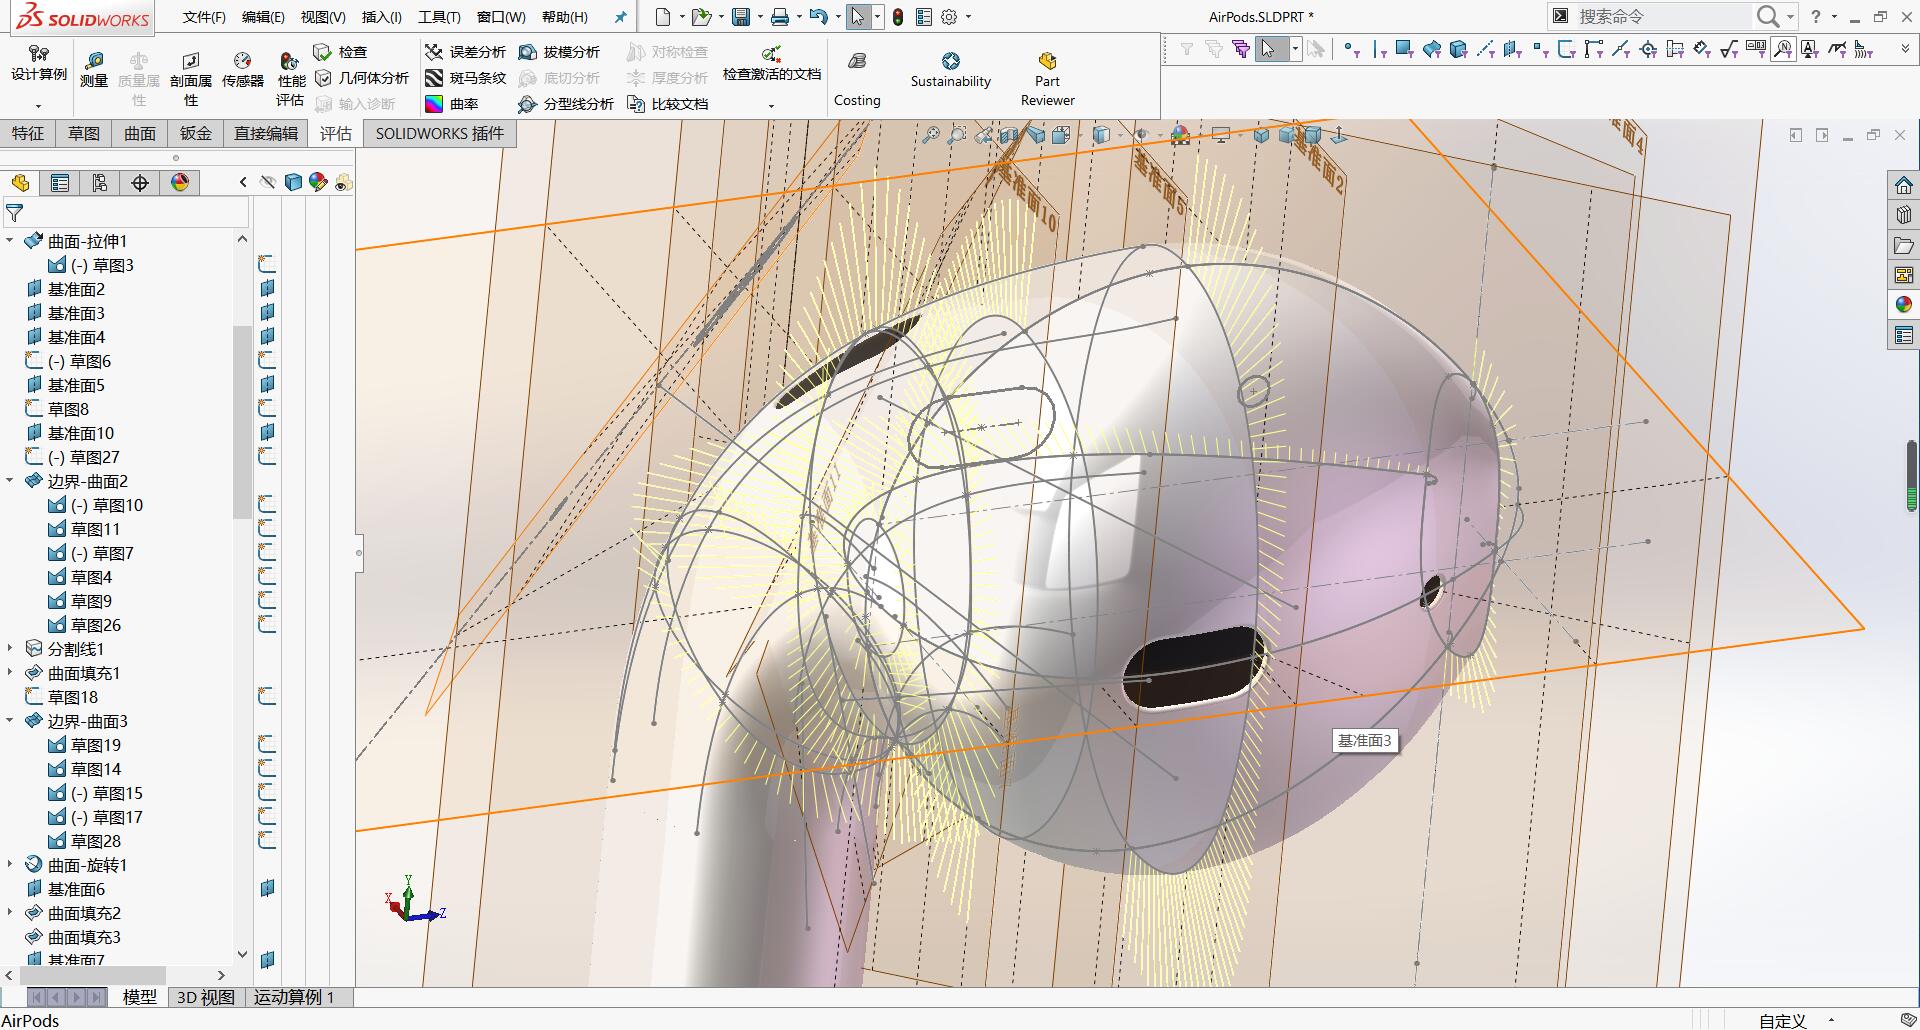The height and width of the screenshot is (1030, 1920).
Task: Show the DisplayManager tab
Action: tap(180, 183)
